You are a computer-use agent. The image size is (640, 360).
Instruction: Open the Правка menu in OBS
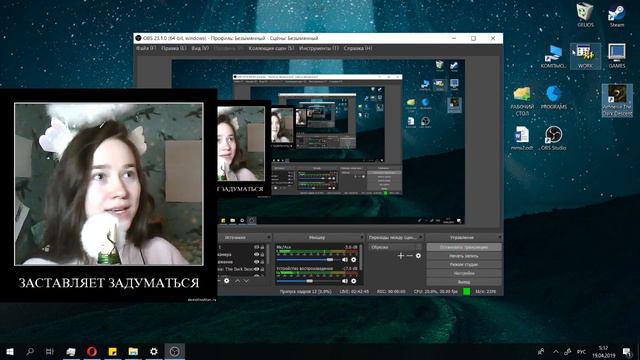[173, 48]
